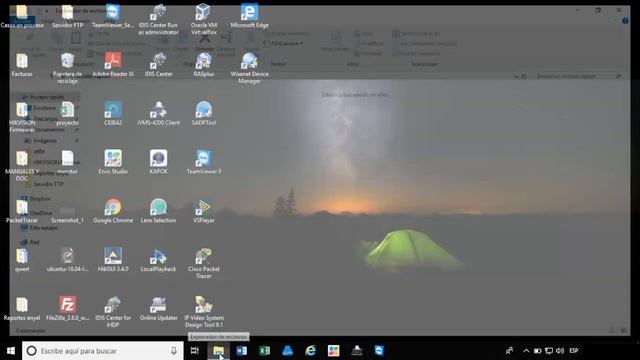The image size is (640, 360).
Task: Open the CEIBA2 shortcut
Action: click(x=113, y=114)
